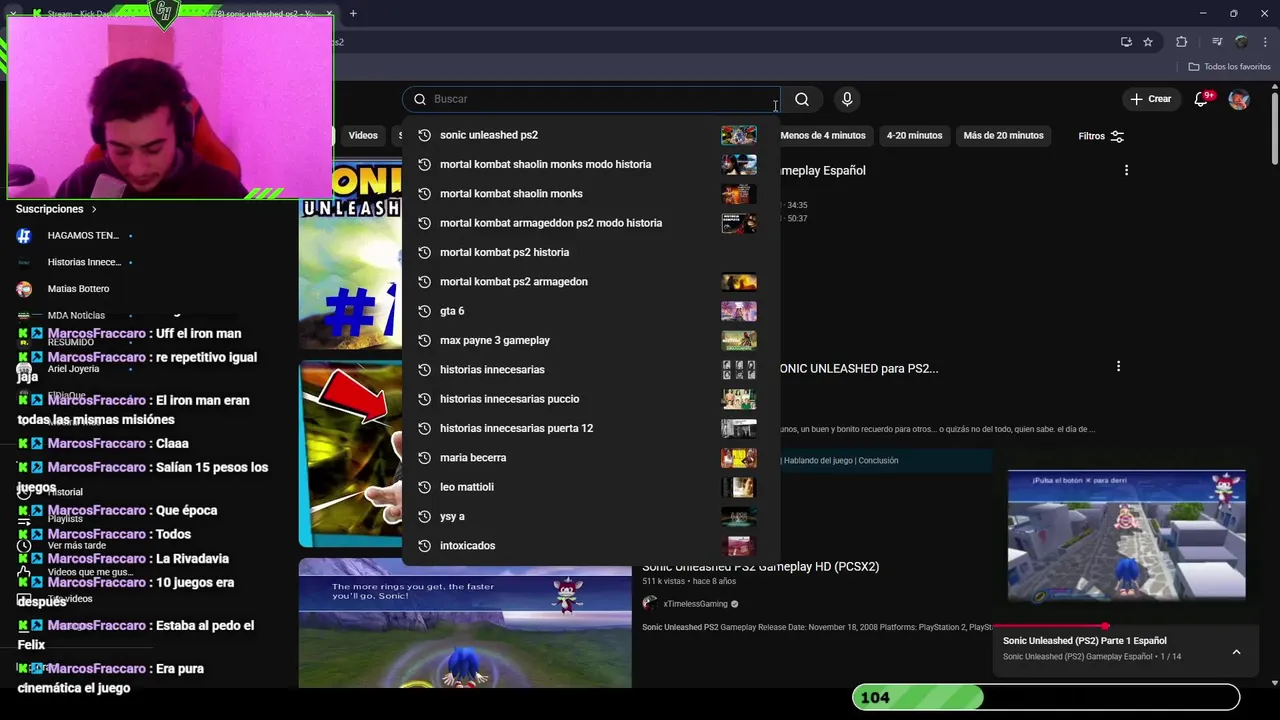The width and height of the screenshot is (1280, 720).
Task: Open 'Matias Bottero' subscription name in sidebar
Action: pyautogui.click(x=78, y=289)
